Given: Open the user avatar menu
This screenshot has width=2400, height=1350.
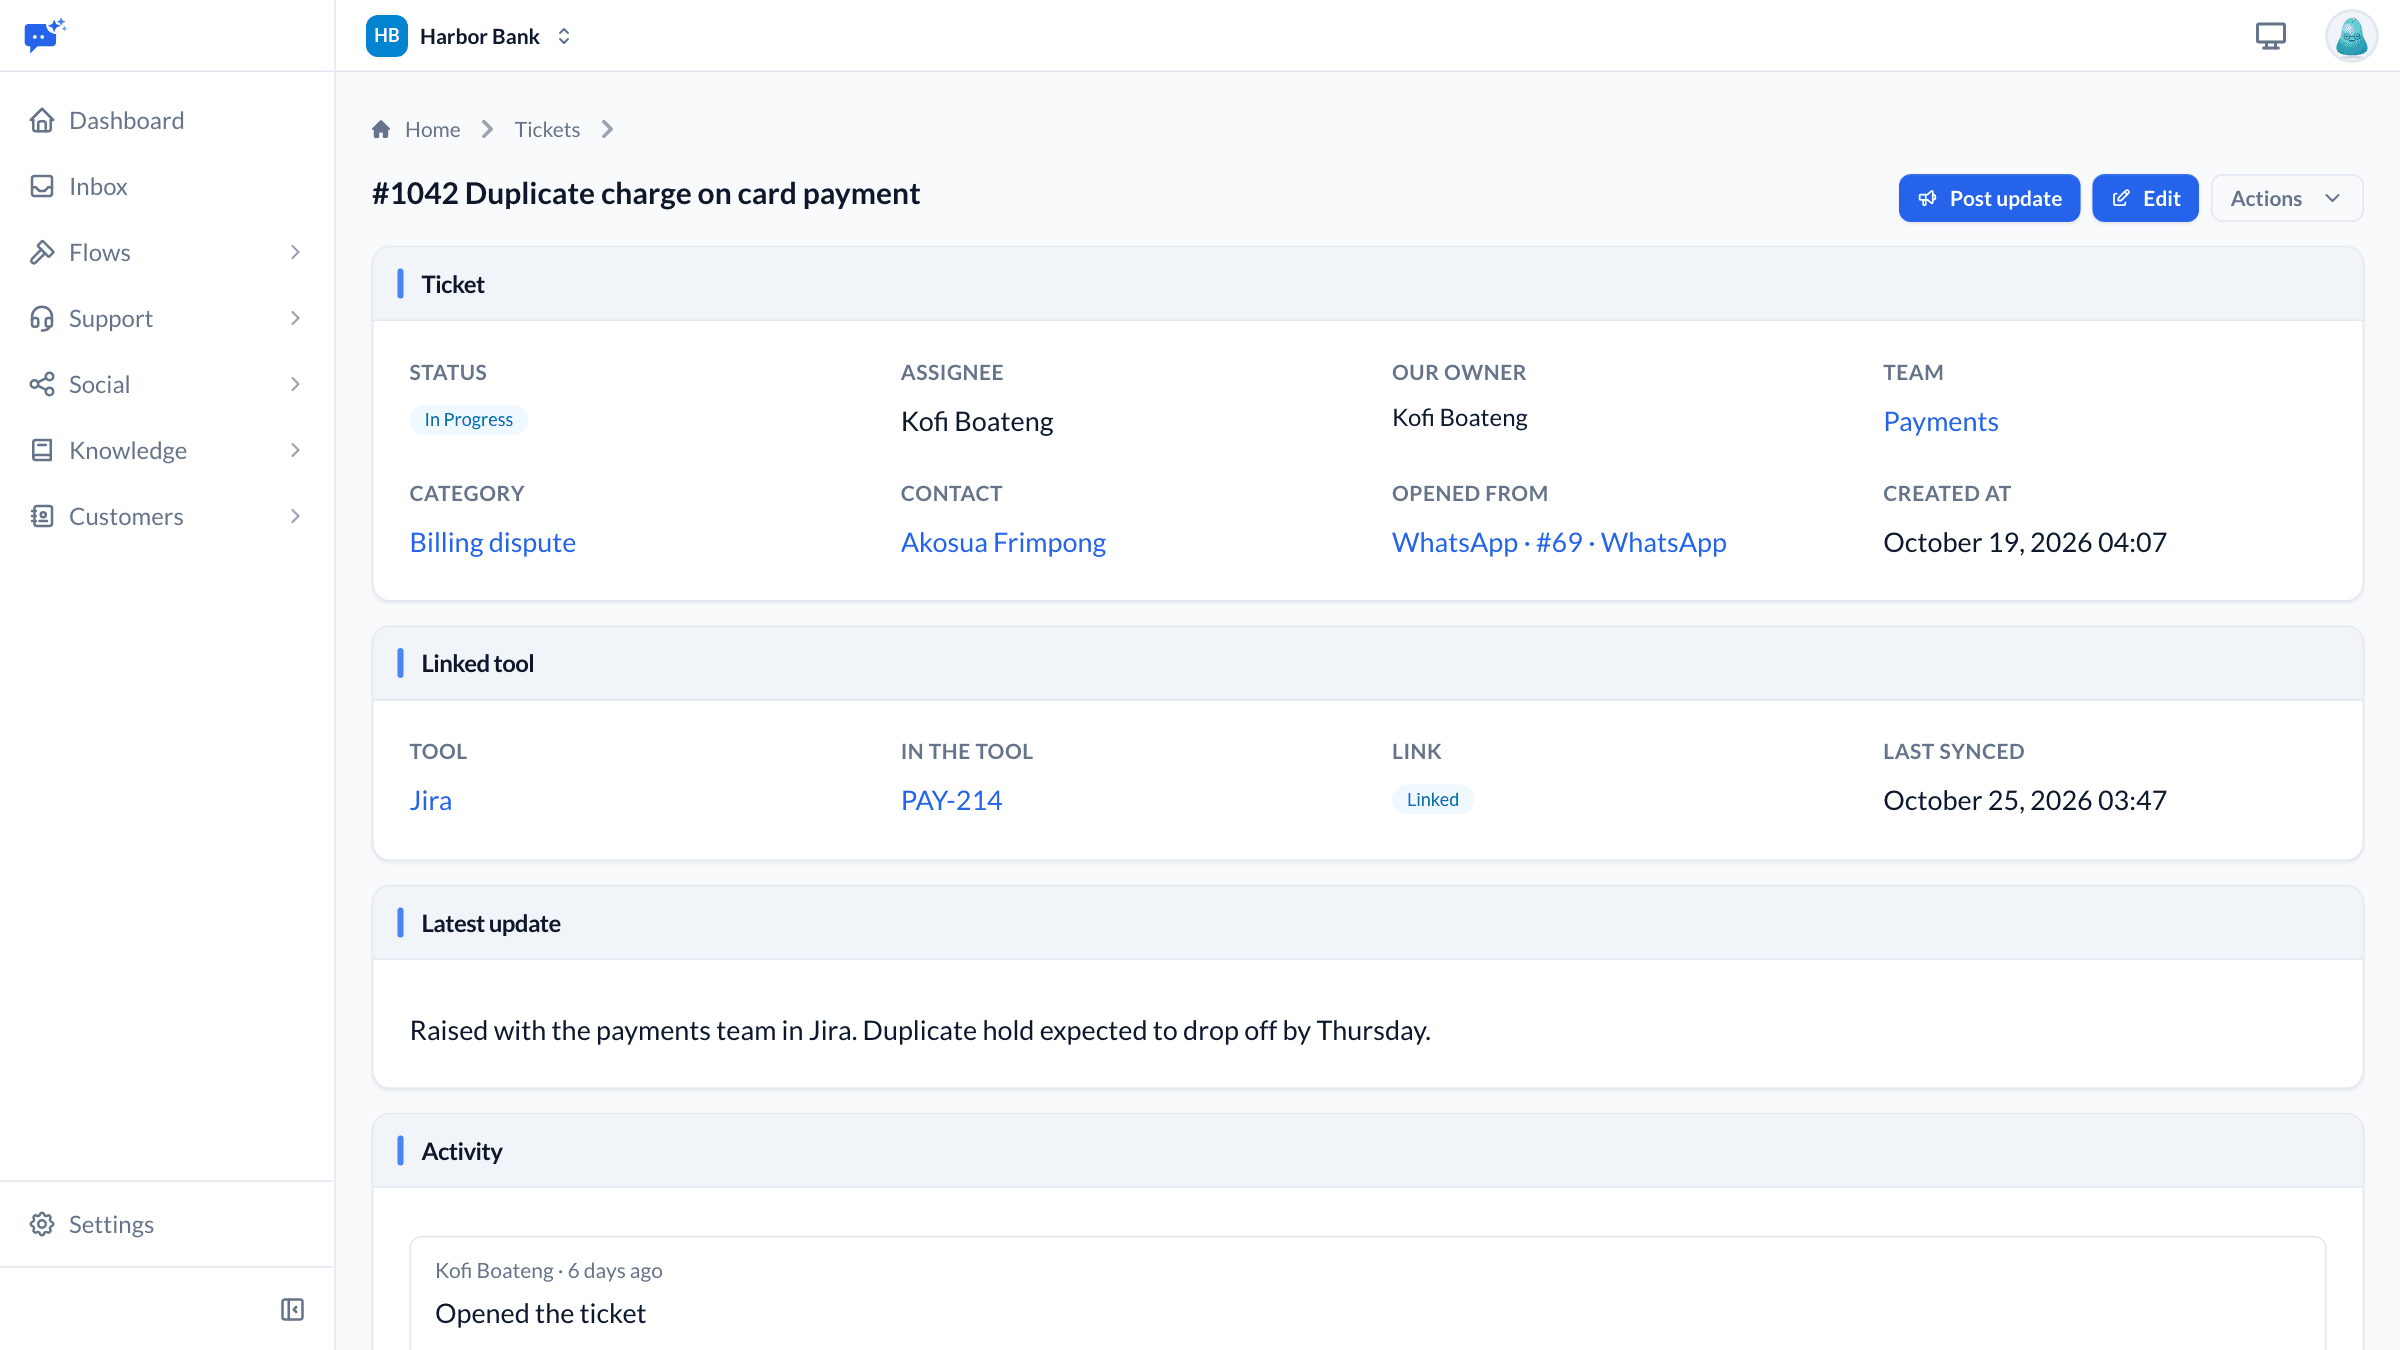Looking at the screenshot, I should [2351, 36].
